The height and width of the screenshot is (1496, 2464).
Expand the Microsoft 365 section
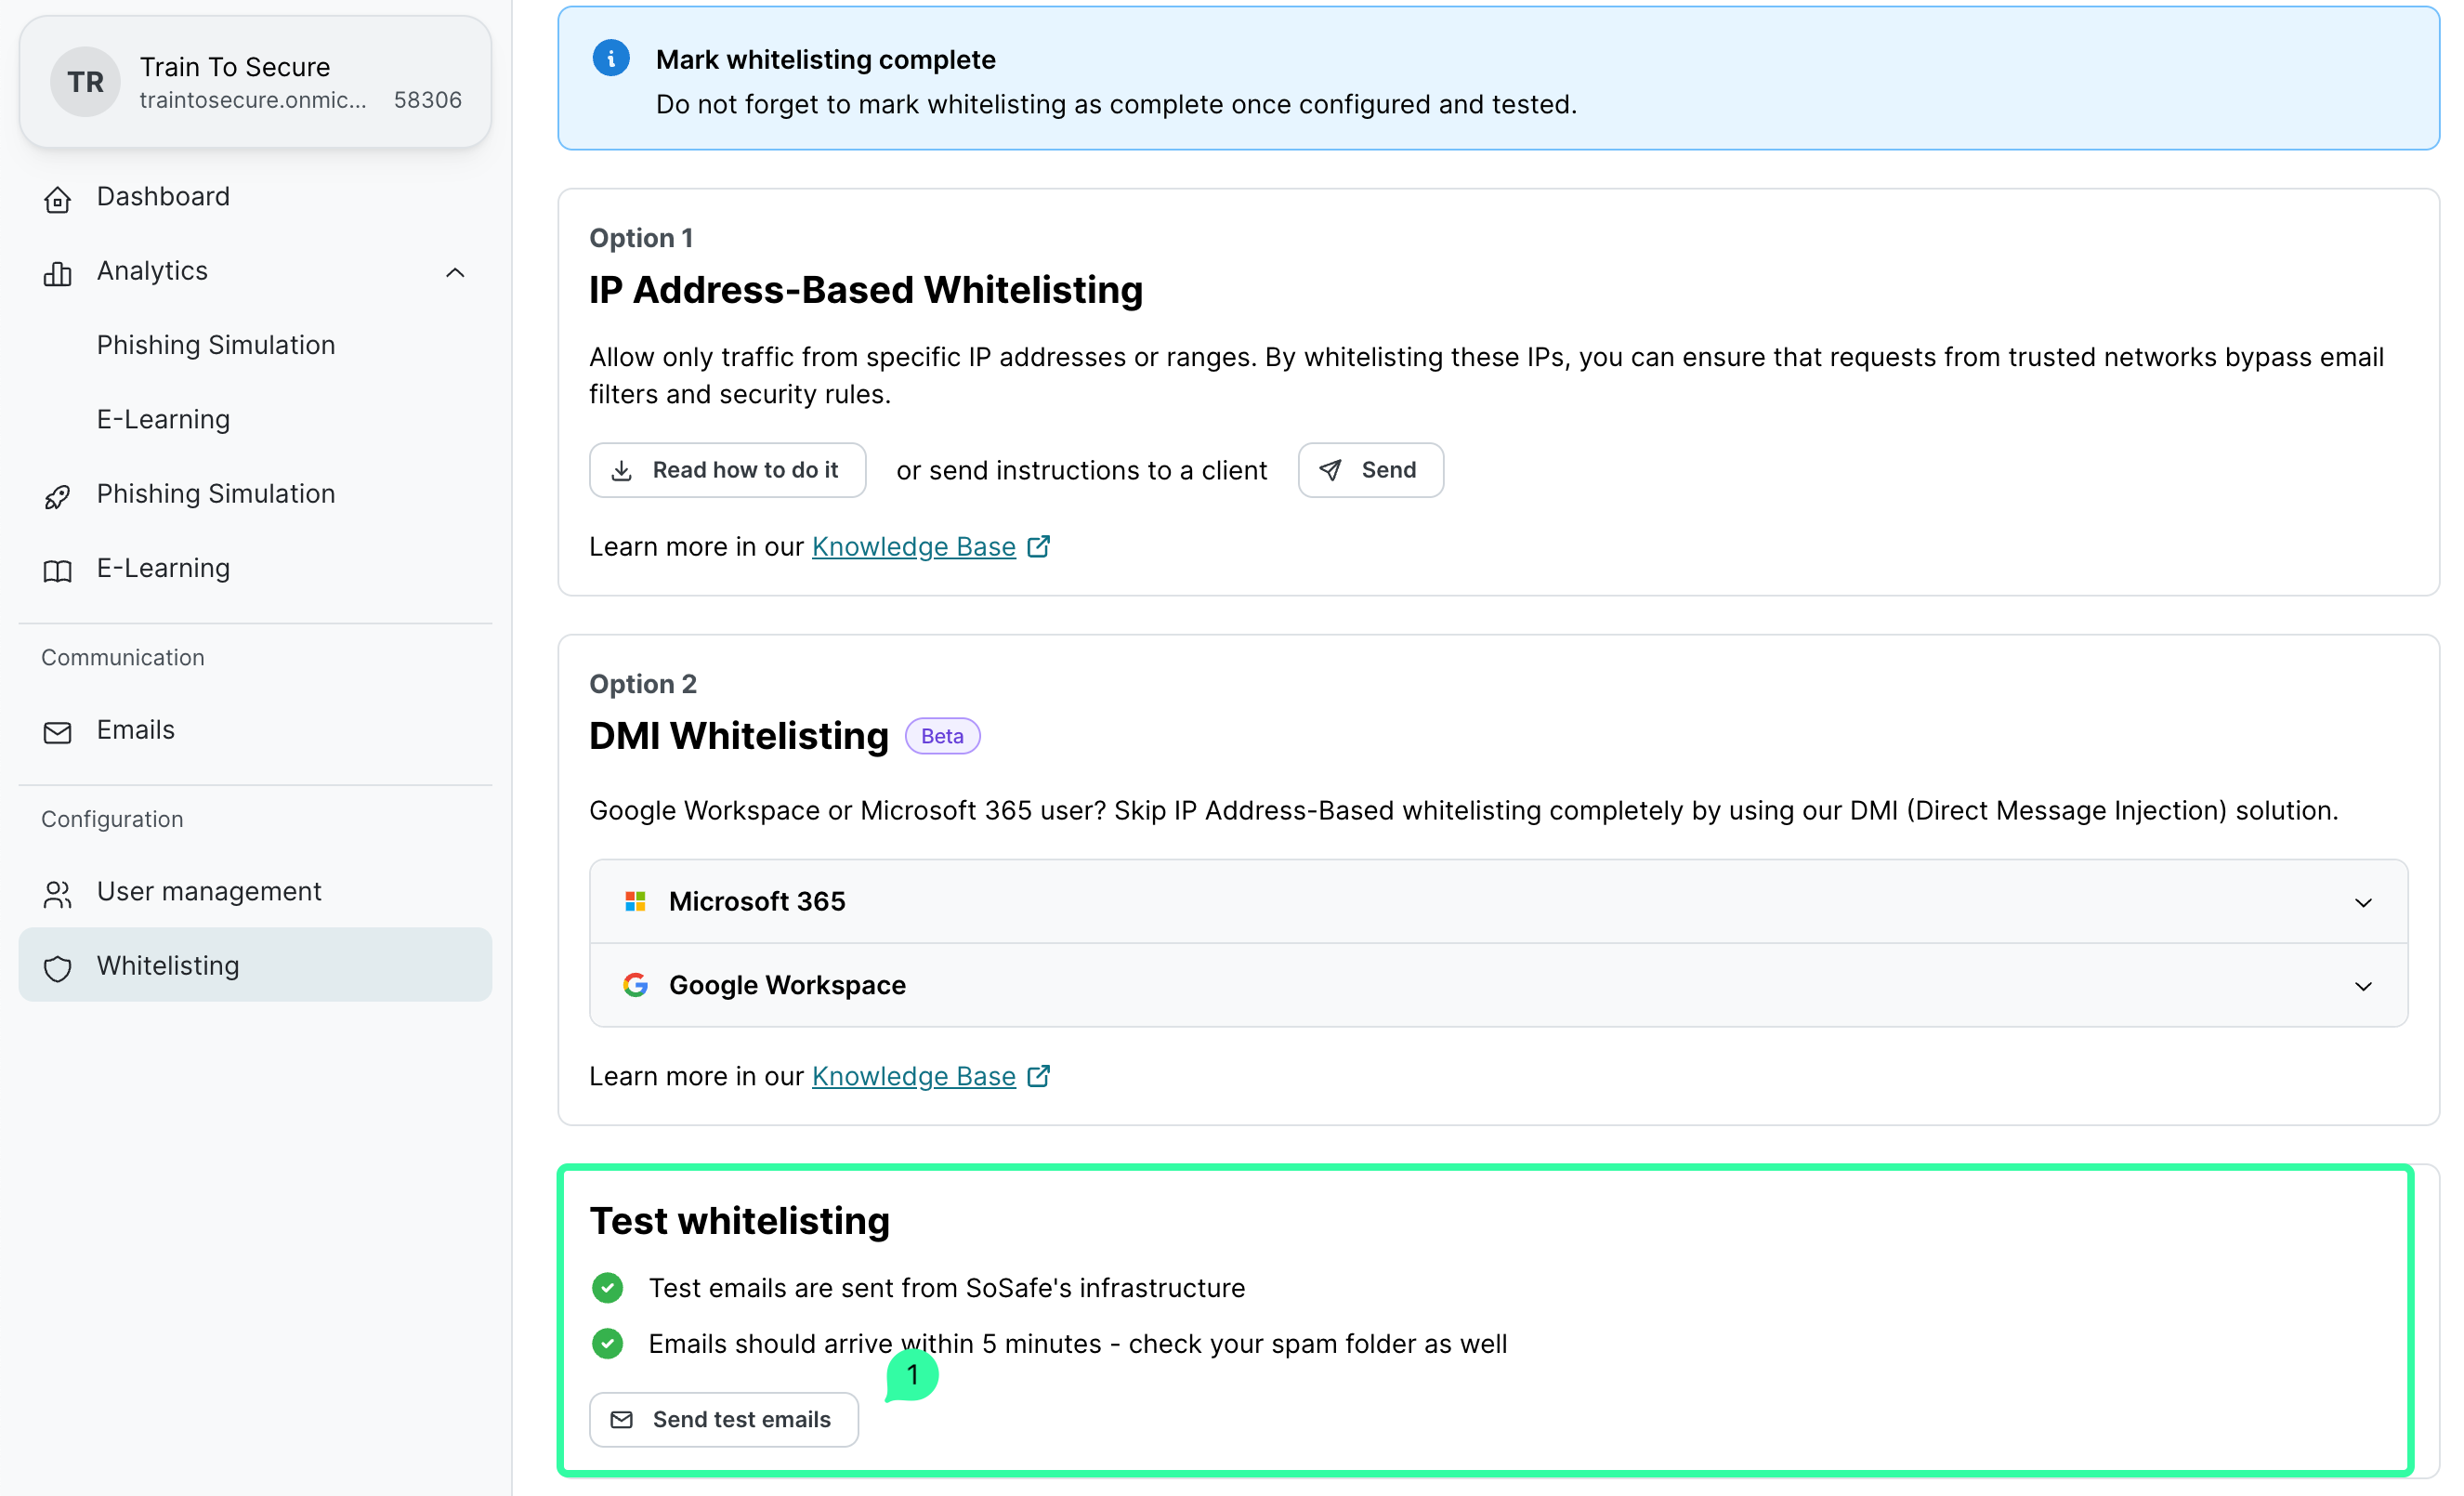point(2362,902)
